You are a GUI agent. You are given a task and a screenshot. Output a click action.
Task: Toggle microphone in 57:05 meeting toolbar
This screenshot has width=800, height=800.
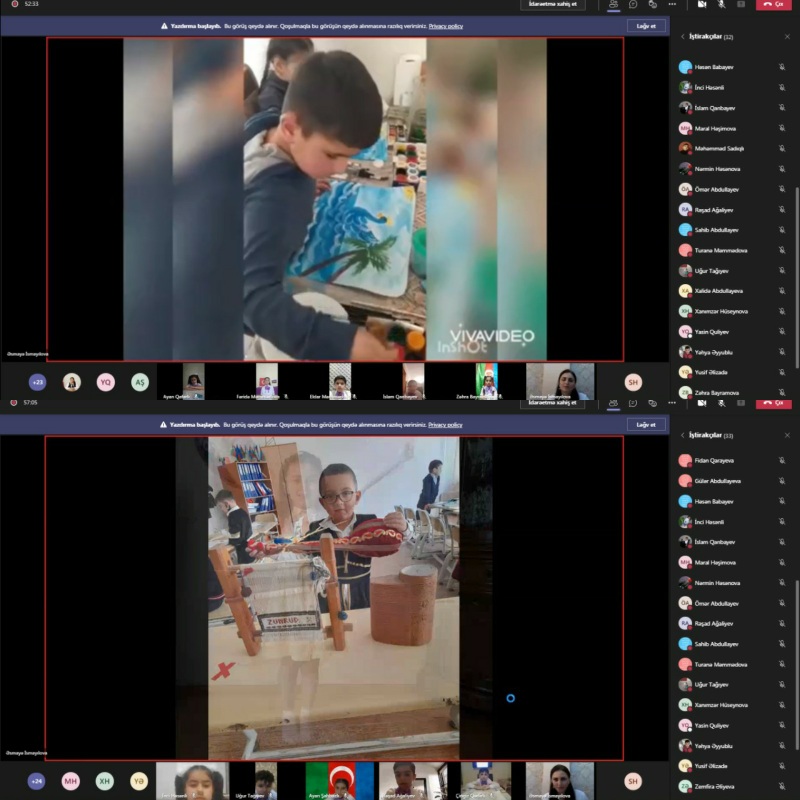point(721,403)
